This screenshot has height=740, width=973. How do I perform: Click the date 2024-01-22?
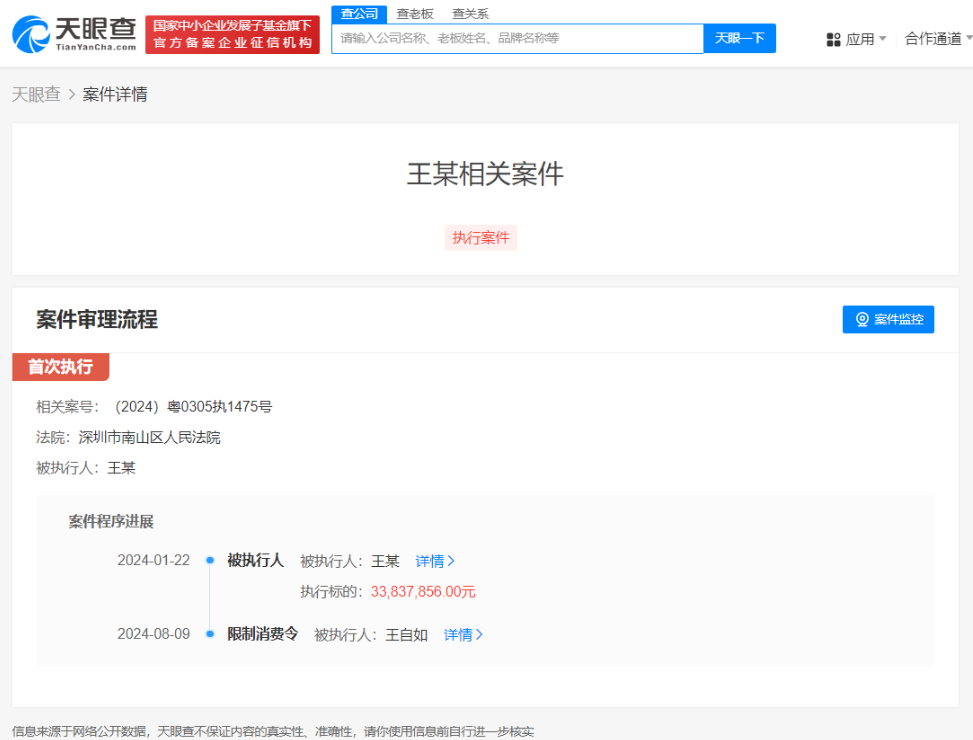(x=154, y=560)
